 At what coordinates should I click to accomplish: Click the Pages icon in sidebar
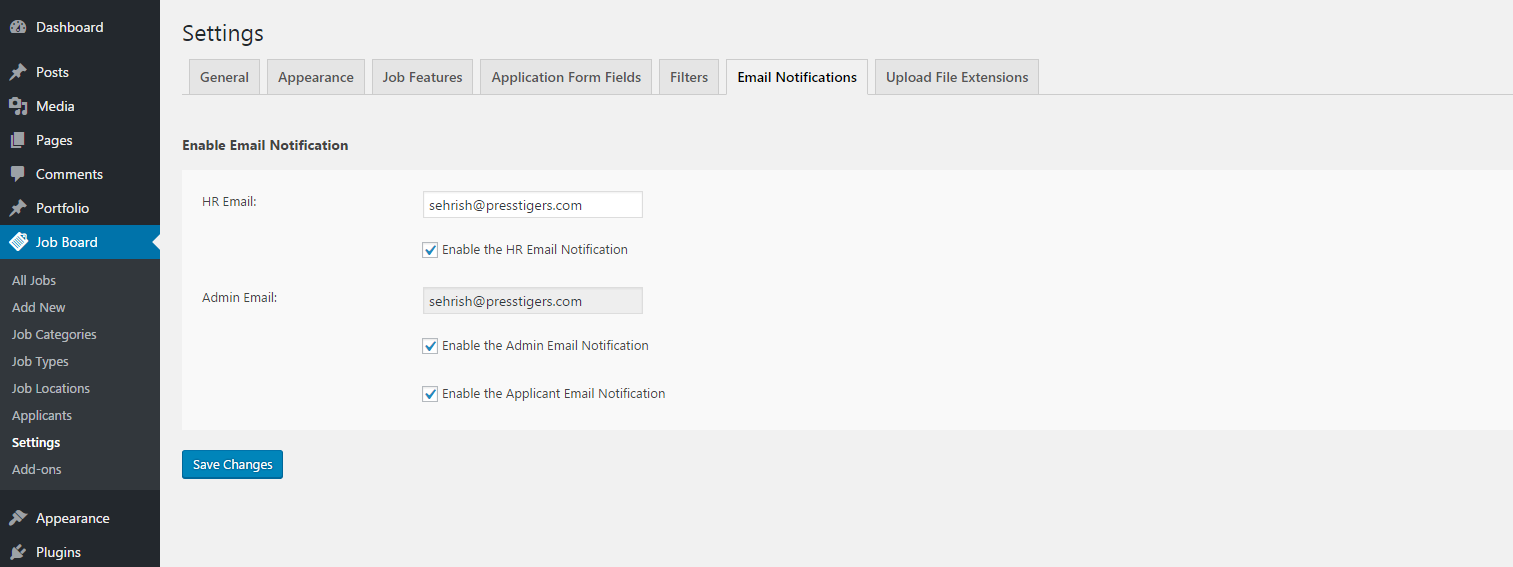tap(18, 141)
